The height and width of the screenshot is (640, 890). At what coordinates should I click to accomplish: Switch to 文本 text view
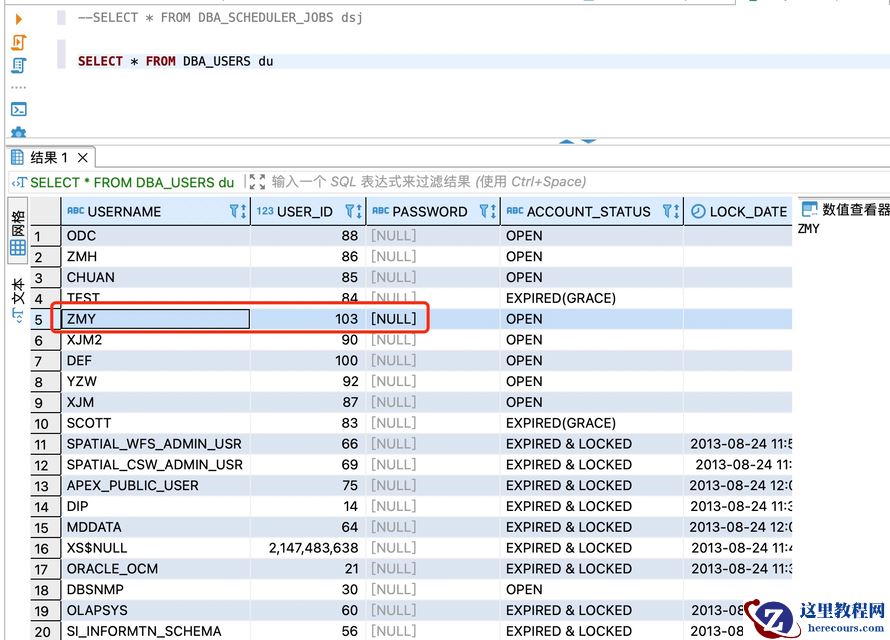click(x=18, y=297)
